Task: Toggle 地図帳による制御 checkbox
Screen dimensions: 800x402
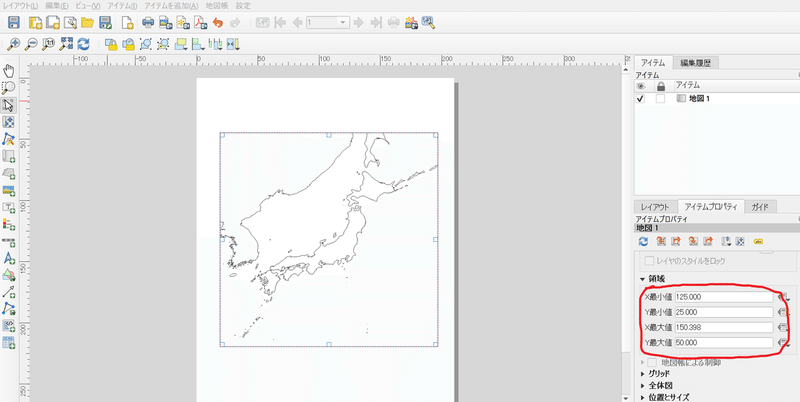Action: pos(651,363)
